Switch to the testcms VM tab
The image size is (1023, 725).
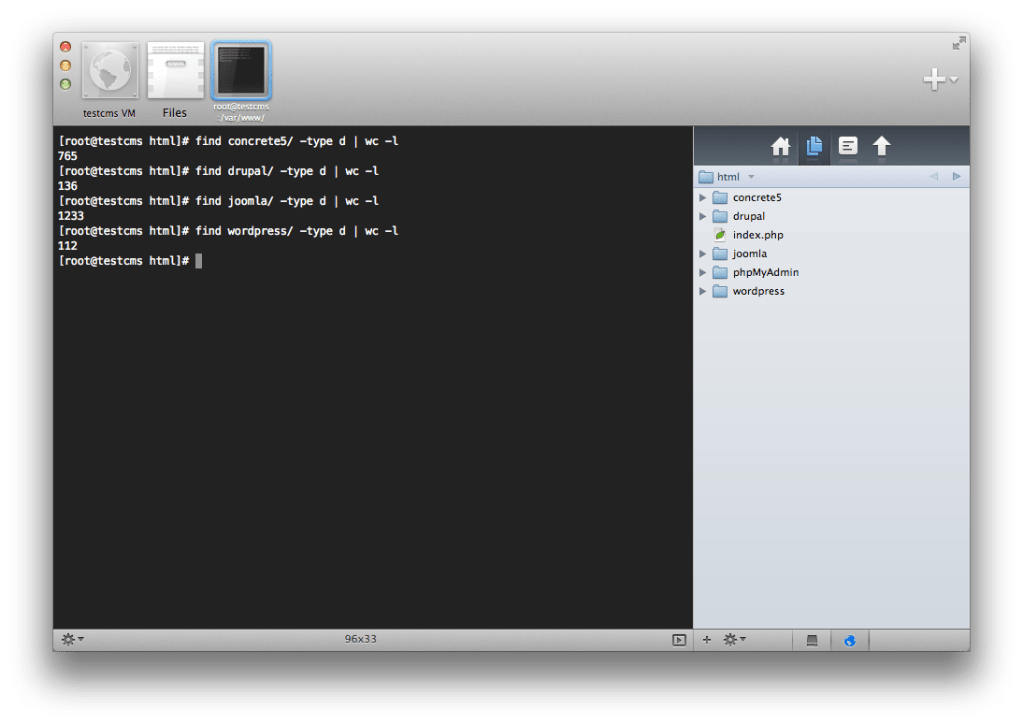tap(109, 75)
